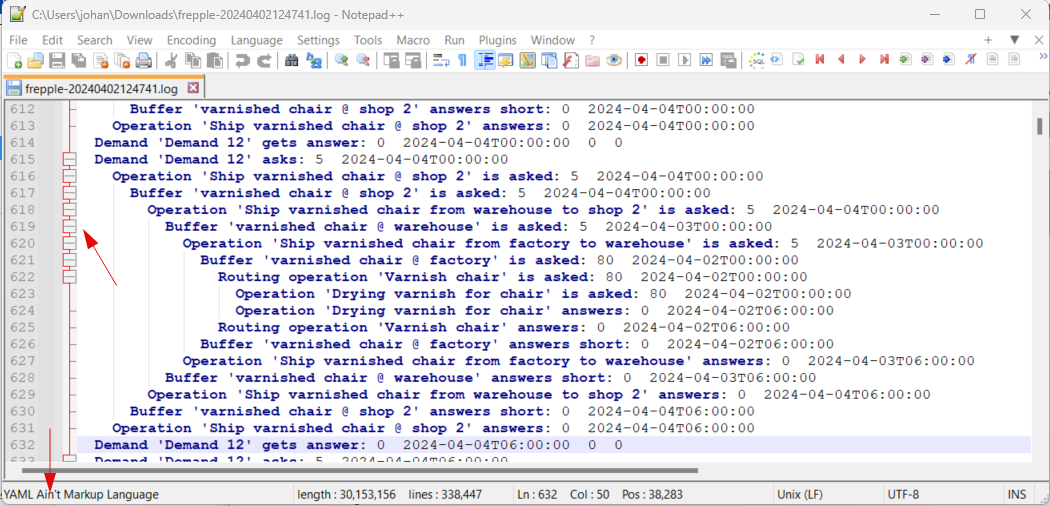Toggle Word Wrap in the toolbar
The image size is (1050, 506).
[x=440, y=61]
